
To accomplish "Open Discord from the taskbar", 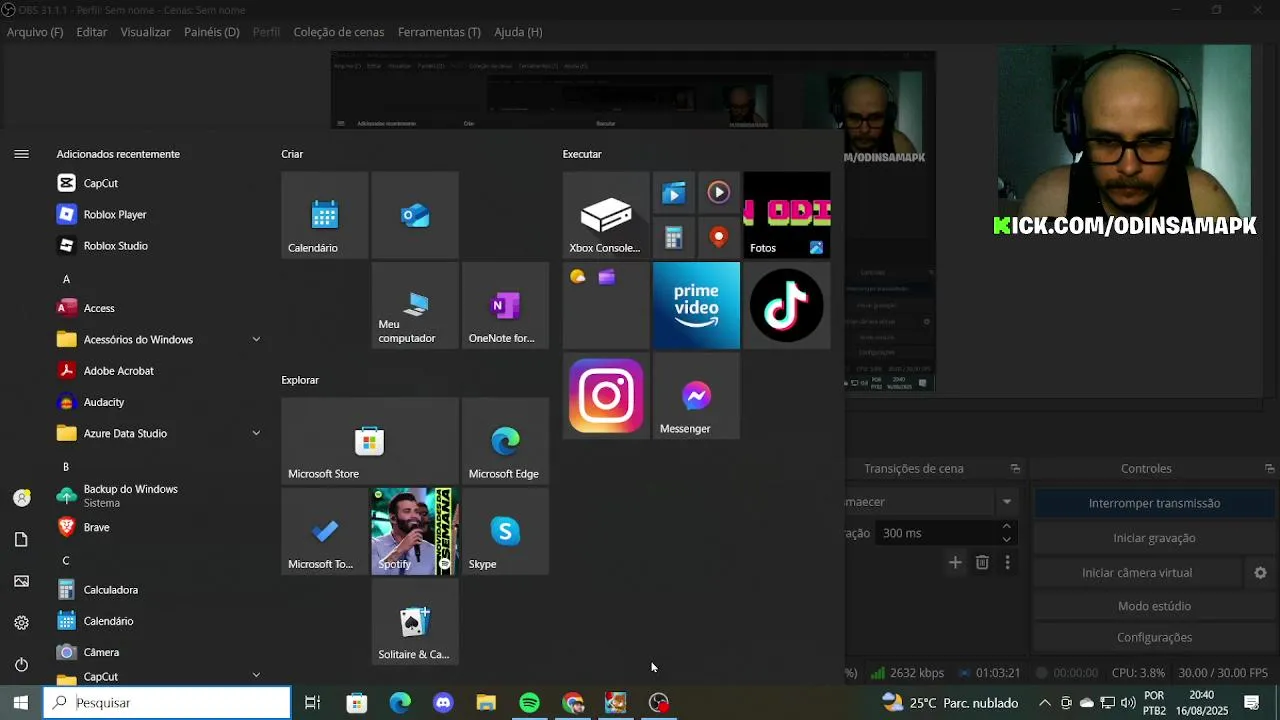I will (443, 703).
